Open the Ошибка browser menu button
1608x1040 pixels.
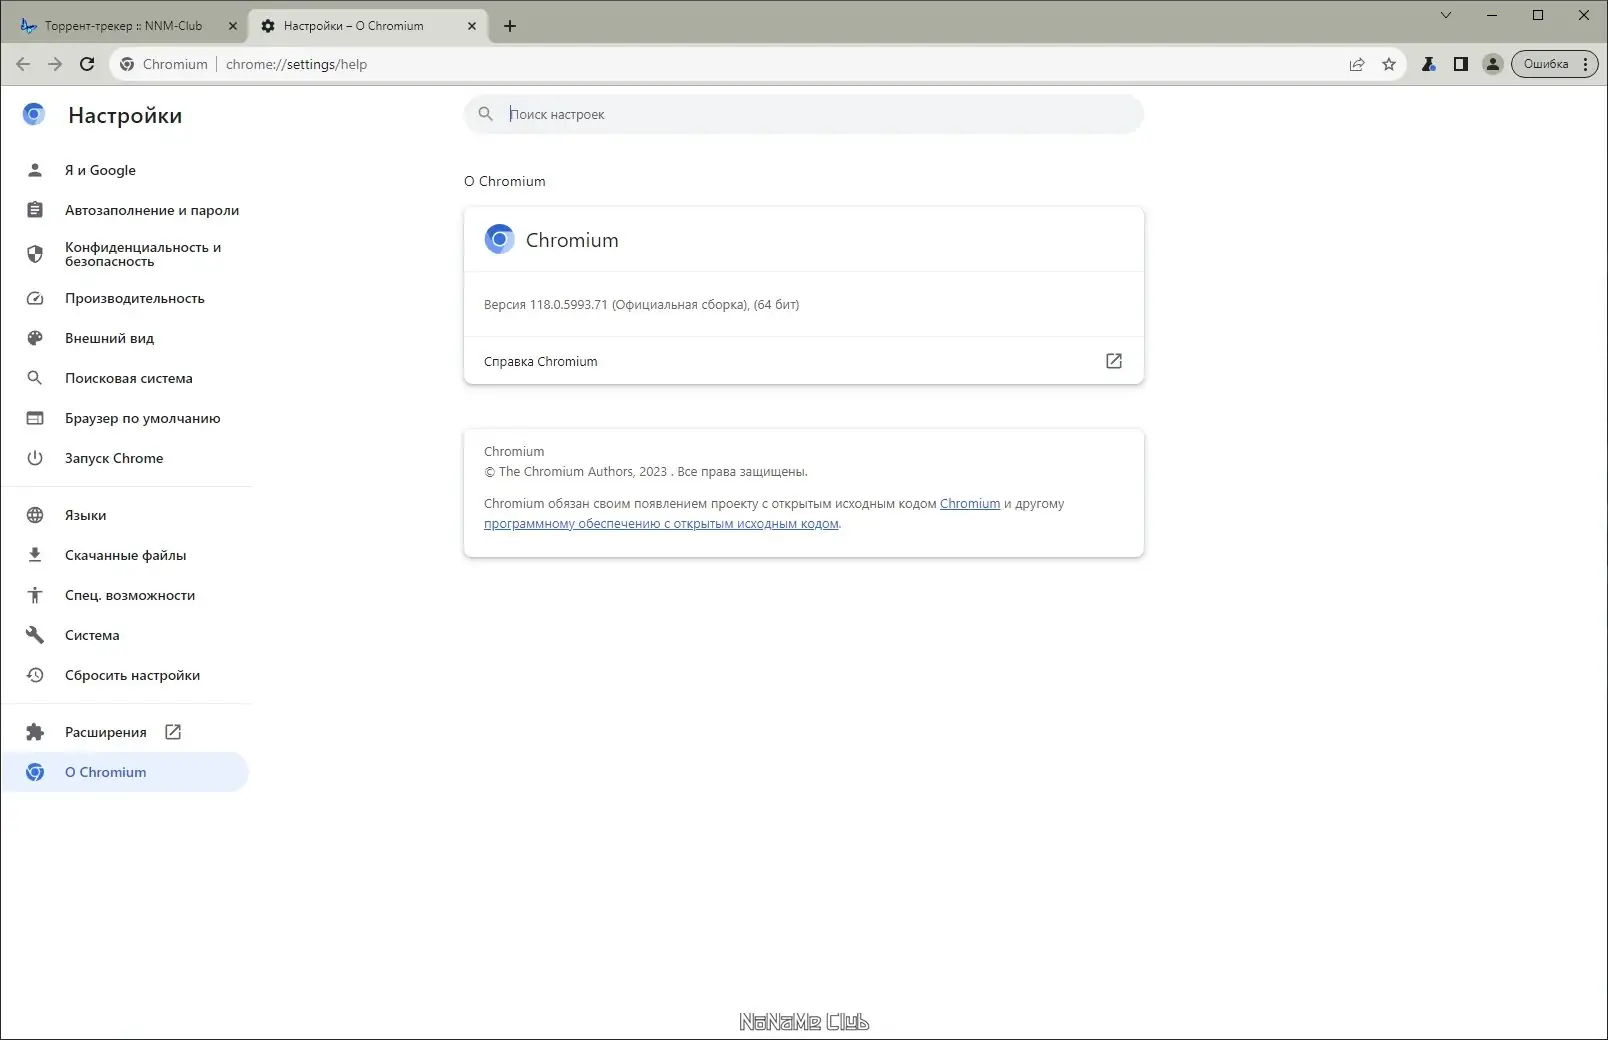coord(1555,64)
